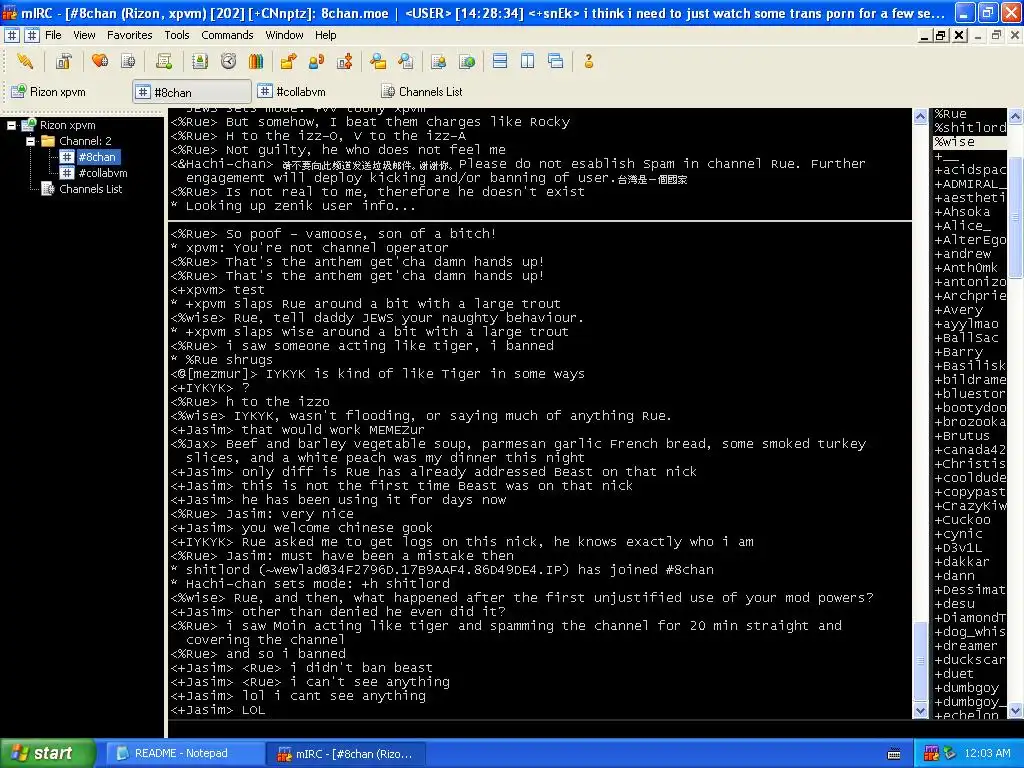
Task: Select %wise in the nickname list
Action: coord(970,142)
